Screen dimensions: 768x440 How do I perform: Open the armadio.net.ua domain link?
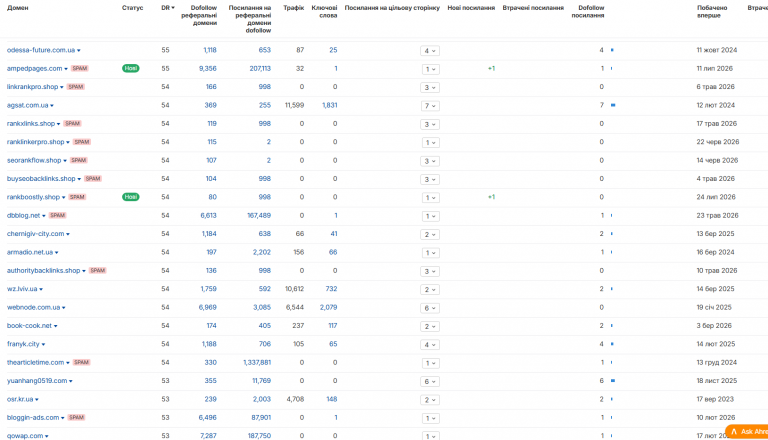tap(30, 252)
